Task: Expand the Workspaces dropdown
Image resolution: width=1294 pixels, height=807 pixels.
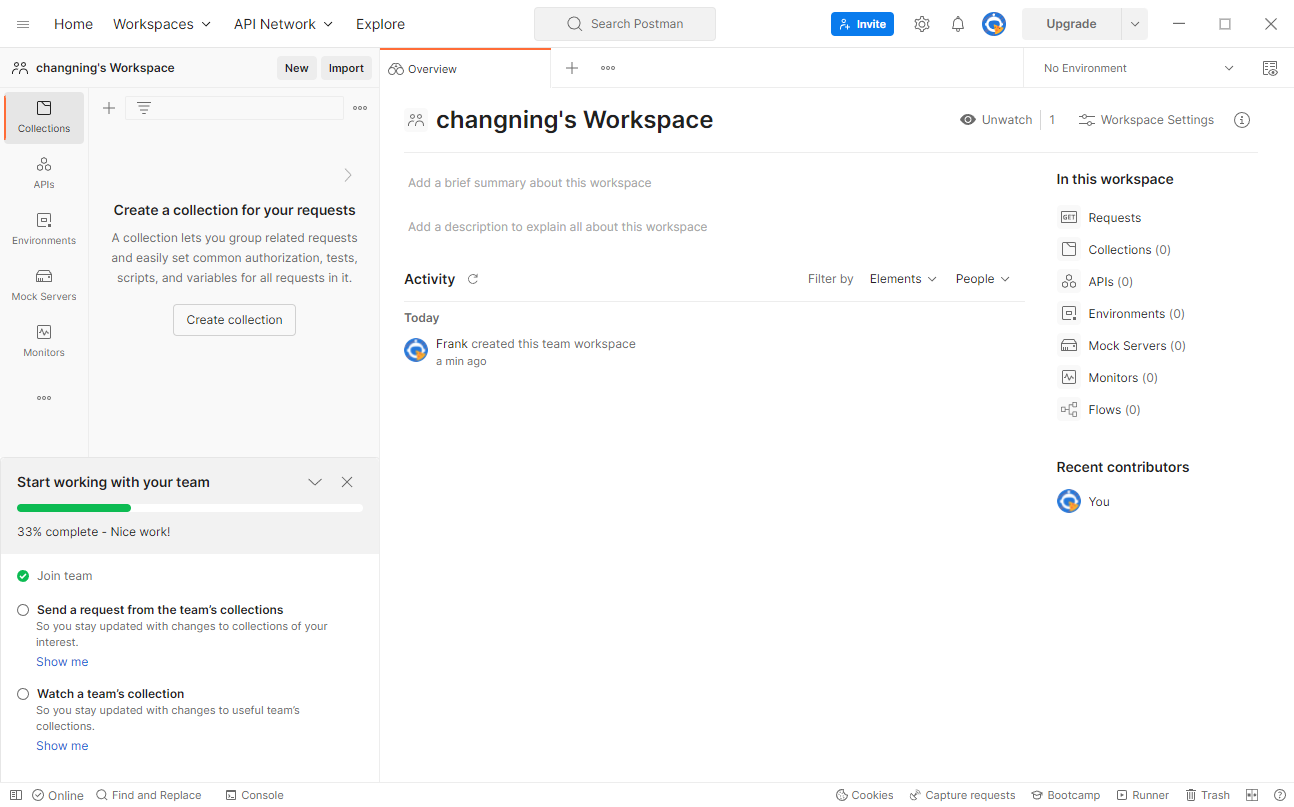Action: 162,24
